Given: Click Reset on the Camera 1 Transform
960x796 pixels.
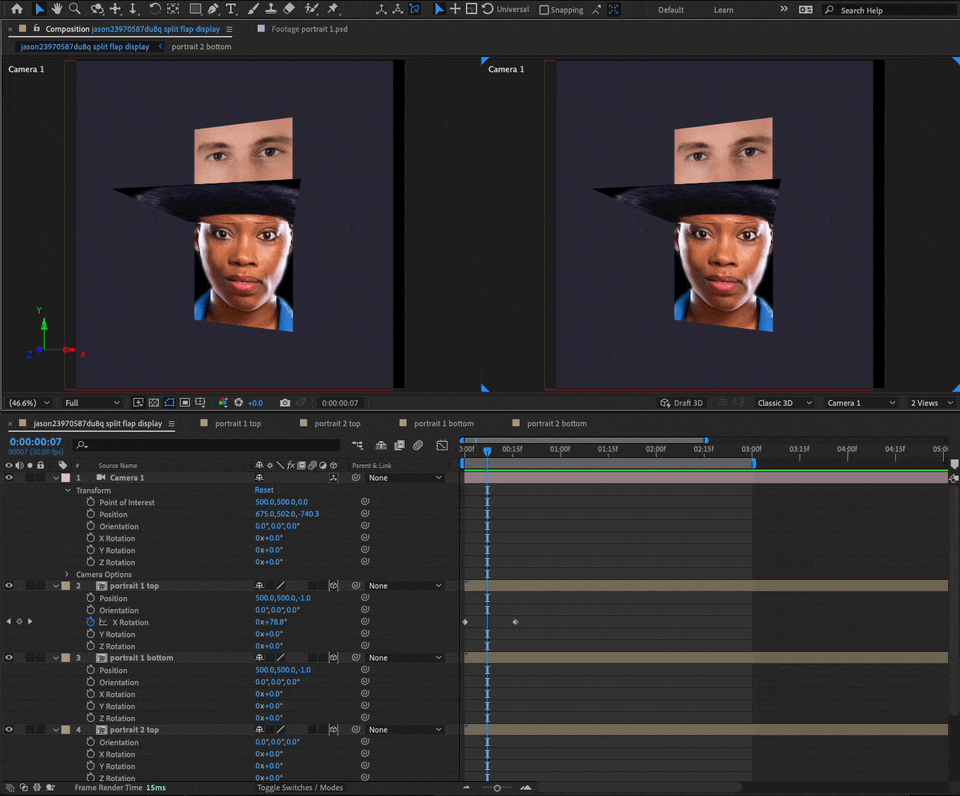Looking at the screenshot, I should 263,490.
